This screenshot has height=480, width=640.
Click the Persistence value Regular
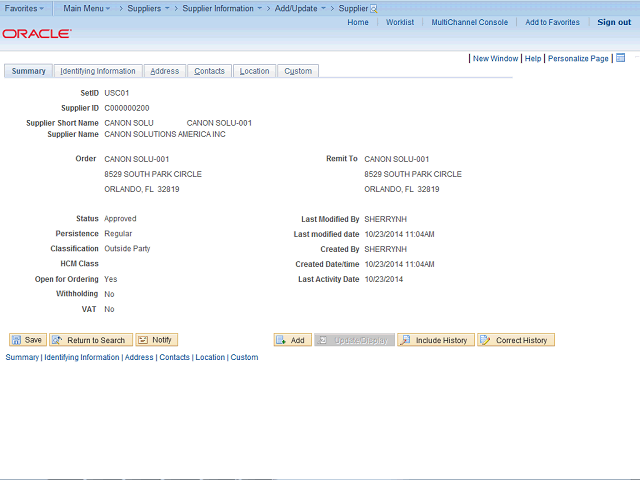(118, 234)
